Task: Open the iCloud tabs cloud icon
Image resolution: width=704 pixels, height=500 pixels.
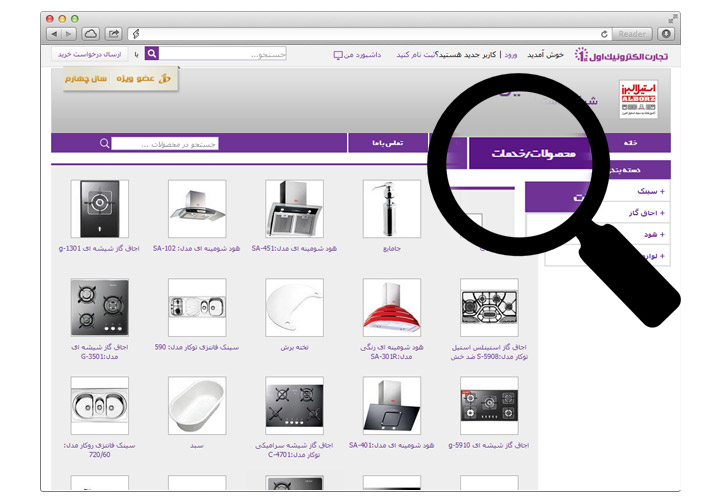Action: point(90,34)
